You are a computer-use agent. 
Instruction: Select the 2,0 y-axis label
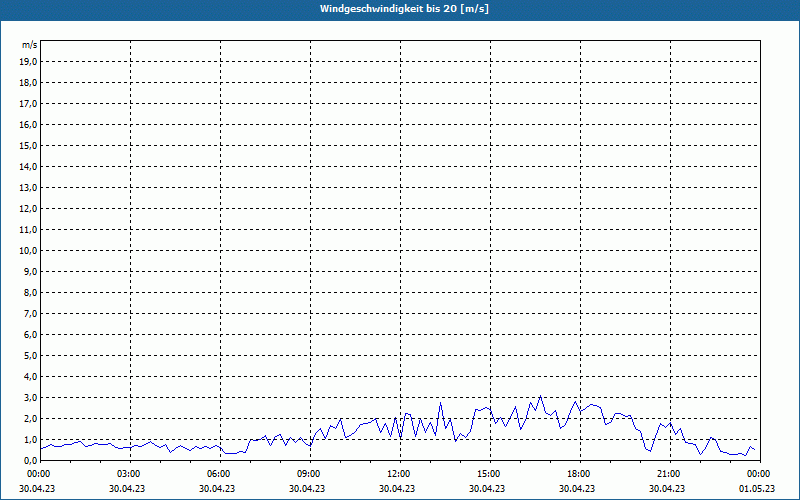click(x=30, y=418)
